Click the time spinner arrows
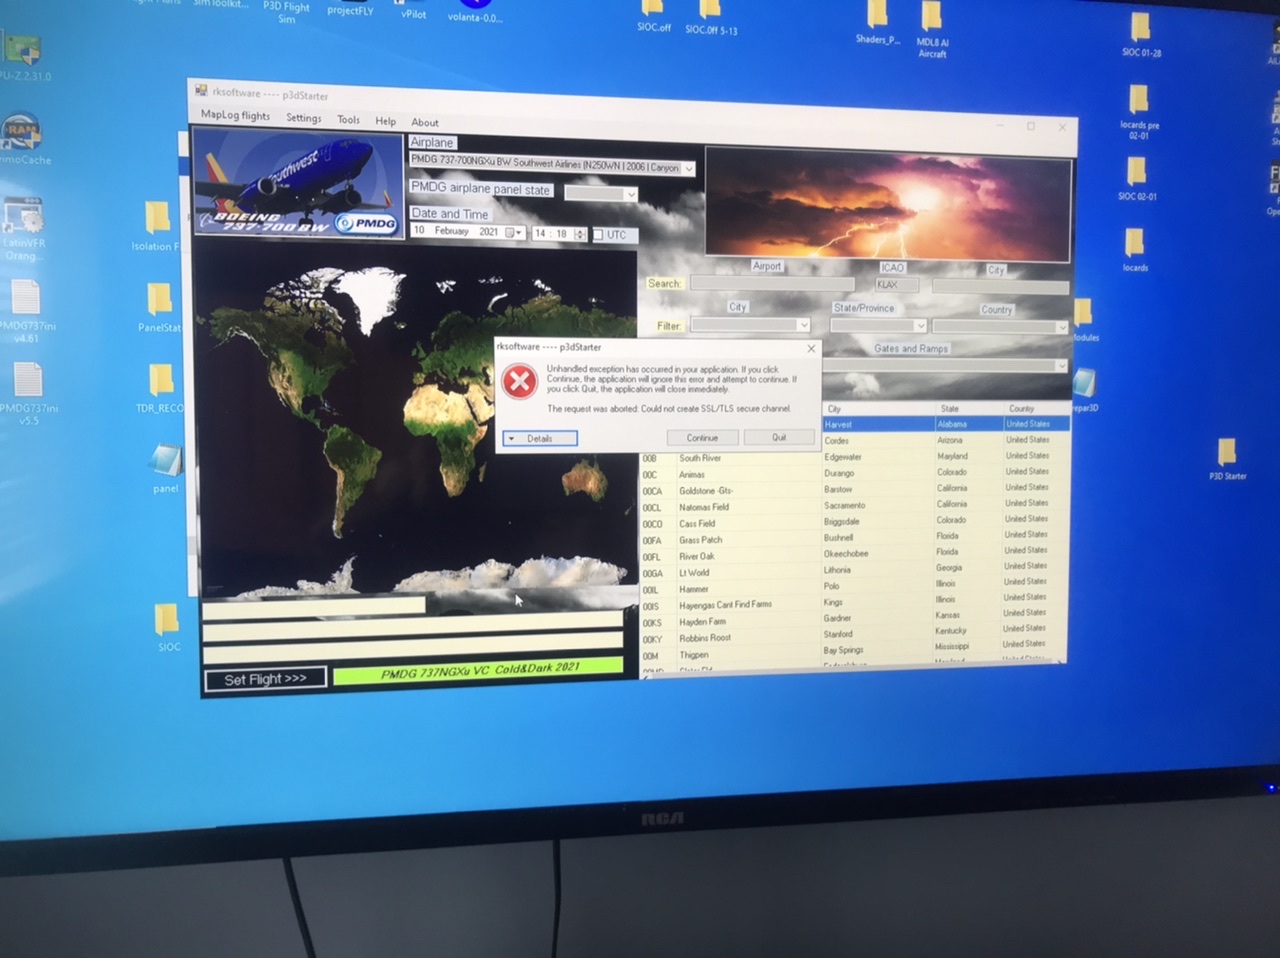Viewport: 1280px width, 958px height. 579,234
